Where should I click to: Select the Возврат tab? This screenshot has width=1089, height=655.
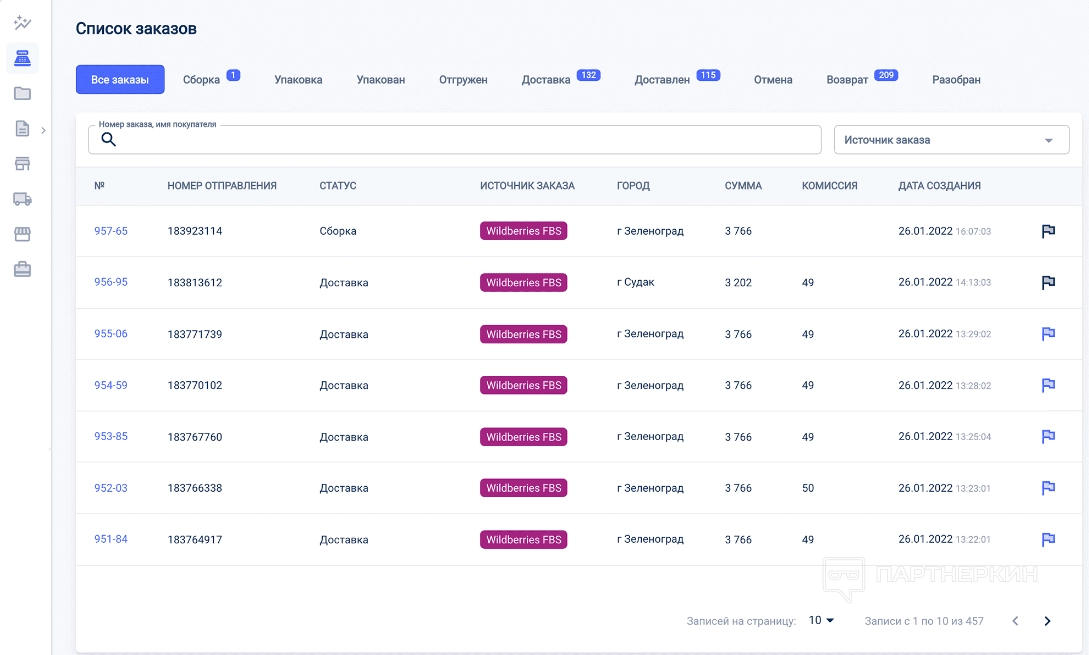[847, 80]
